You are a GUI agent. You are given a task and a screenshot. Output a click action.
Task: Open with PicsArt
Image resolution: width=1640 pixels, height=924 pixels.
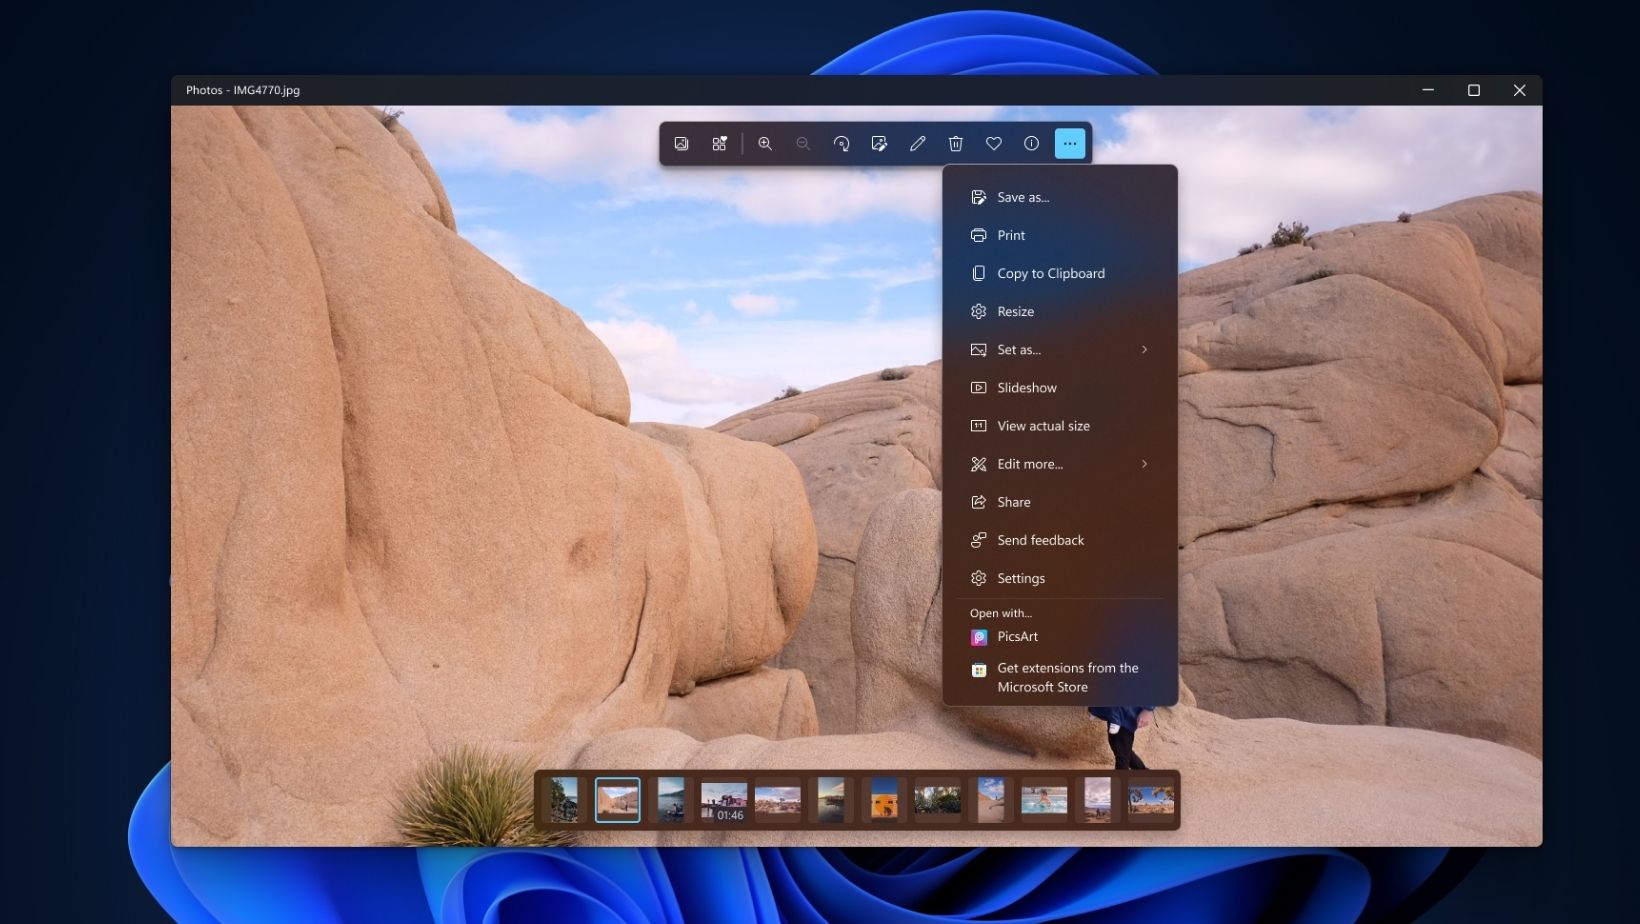[1017, 637]
